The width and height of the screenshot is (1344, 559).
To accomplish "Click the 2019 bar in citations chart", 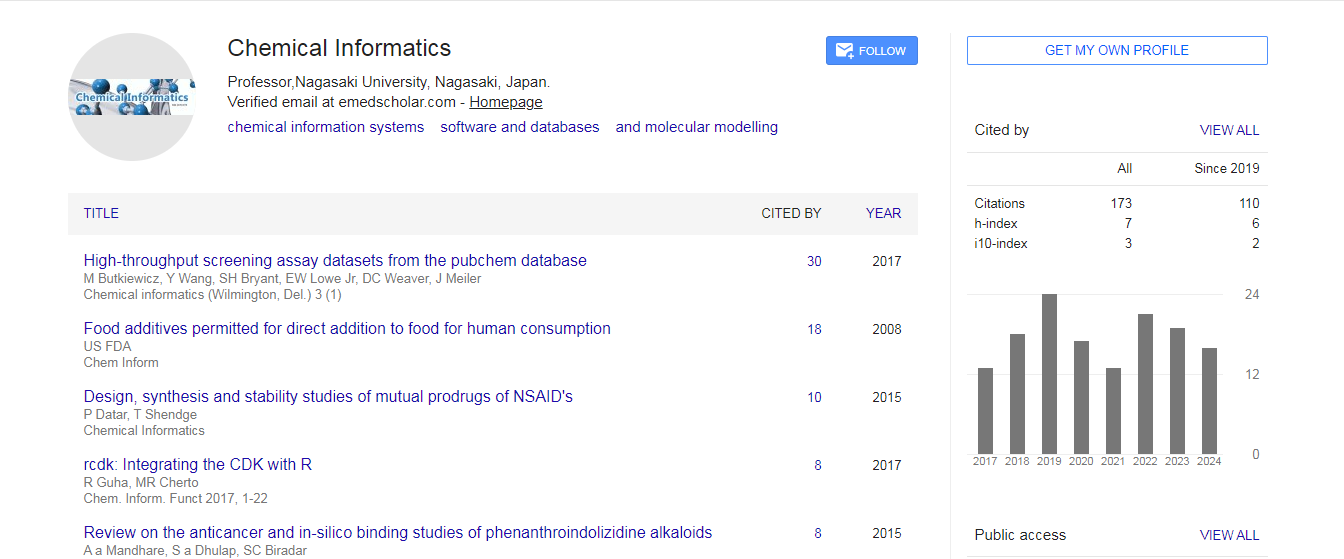I will 1049,374.
